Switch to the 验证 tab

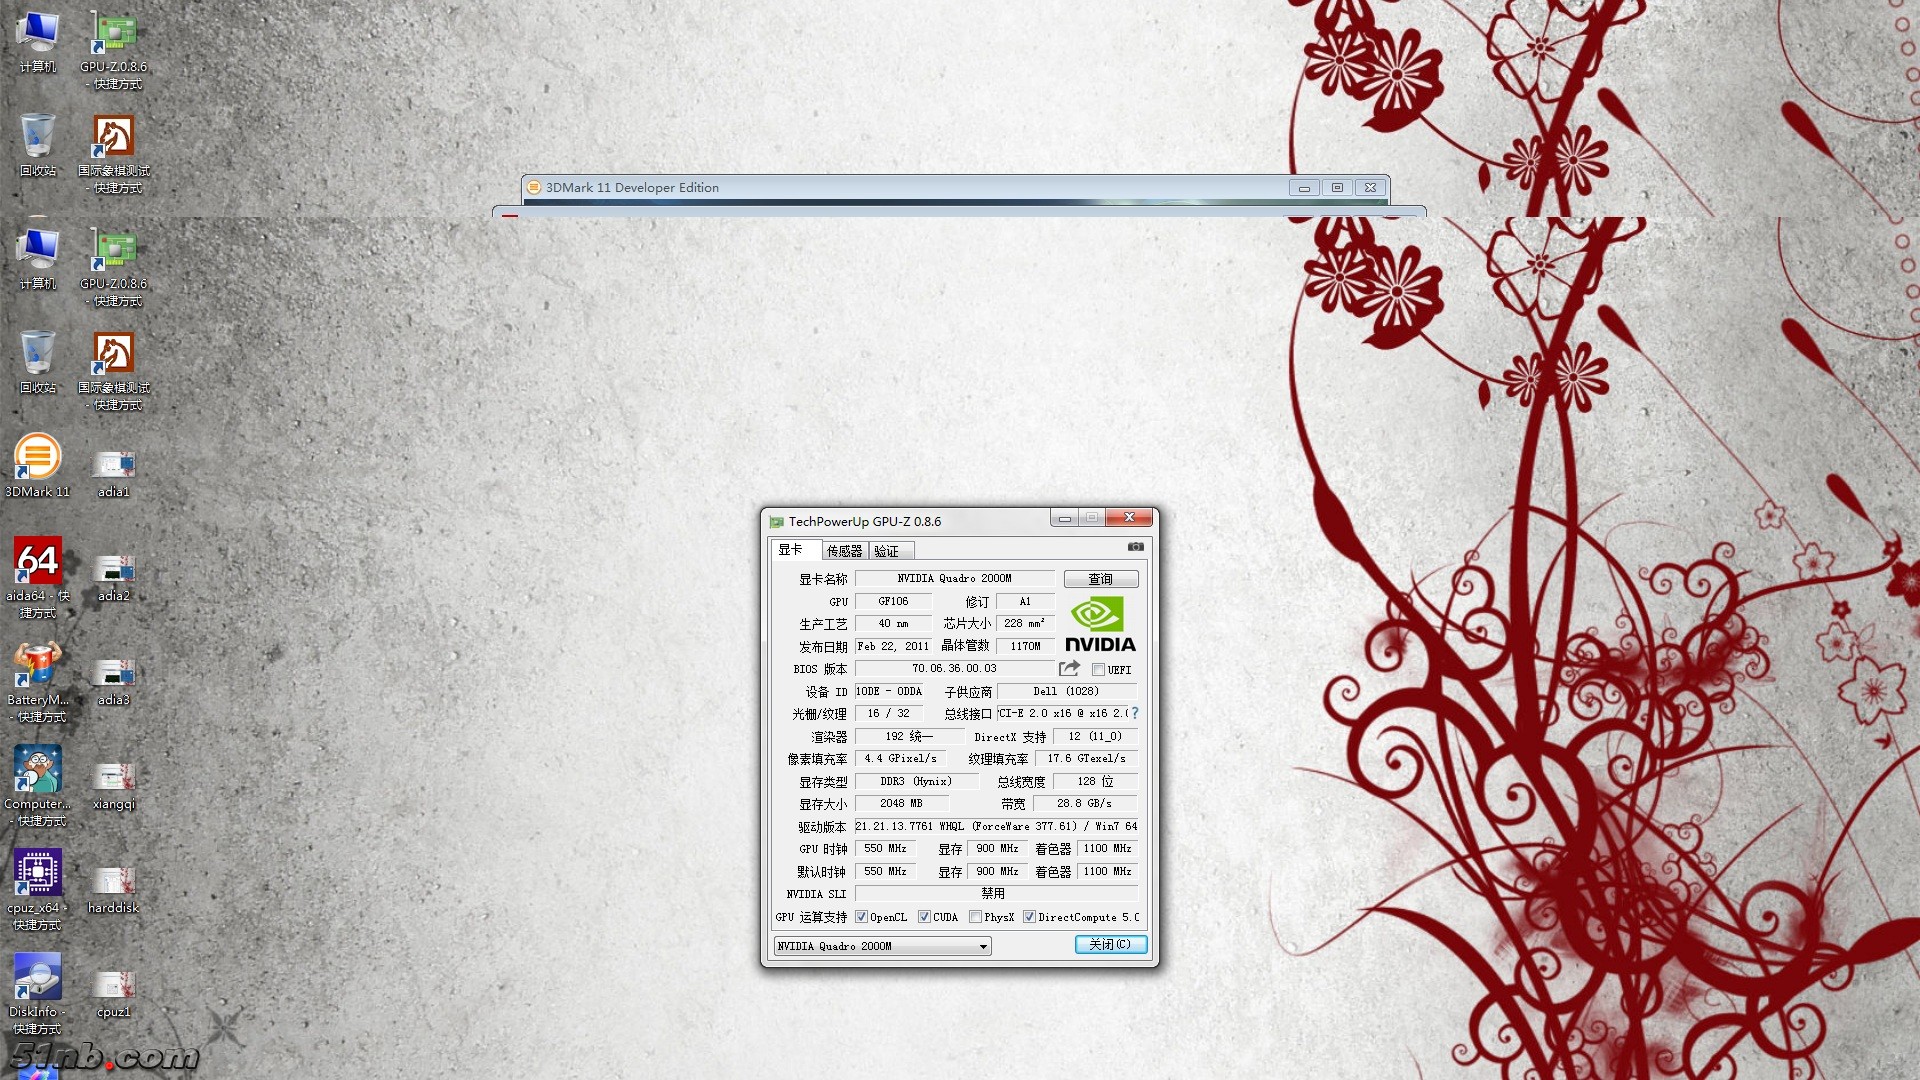887,551
